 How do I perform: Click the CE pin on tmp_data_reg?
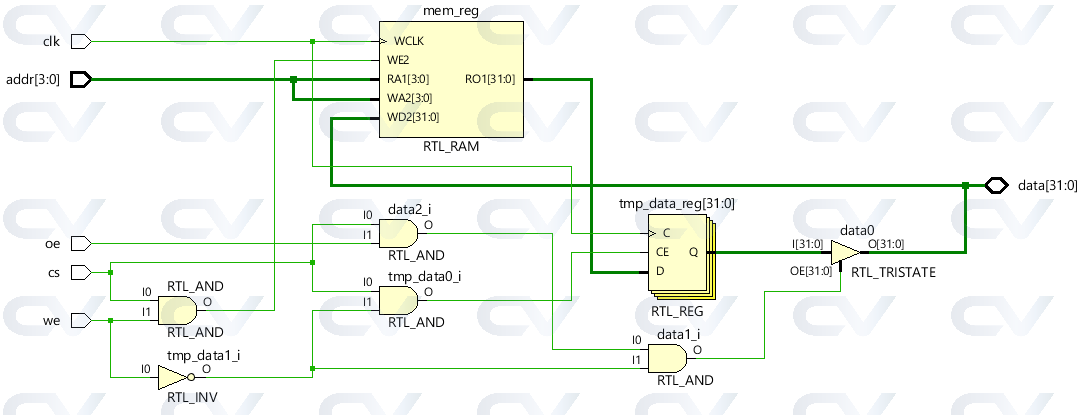[662, 252]
